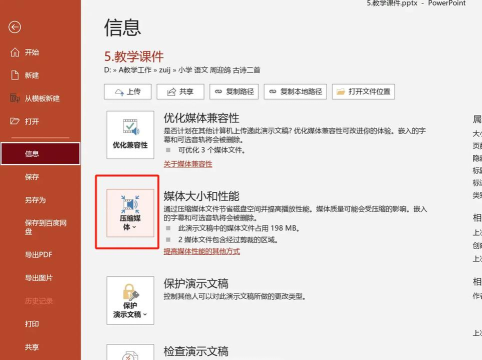Click 导出PDF in the sidebar

pos(40,255)
